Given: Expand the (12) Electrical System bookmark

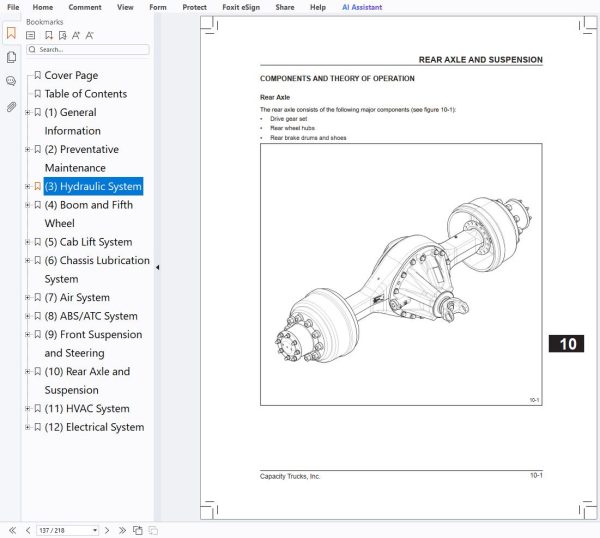Looking at the screenshot, I should [x=28, y=427].
